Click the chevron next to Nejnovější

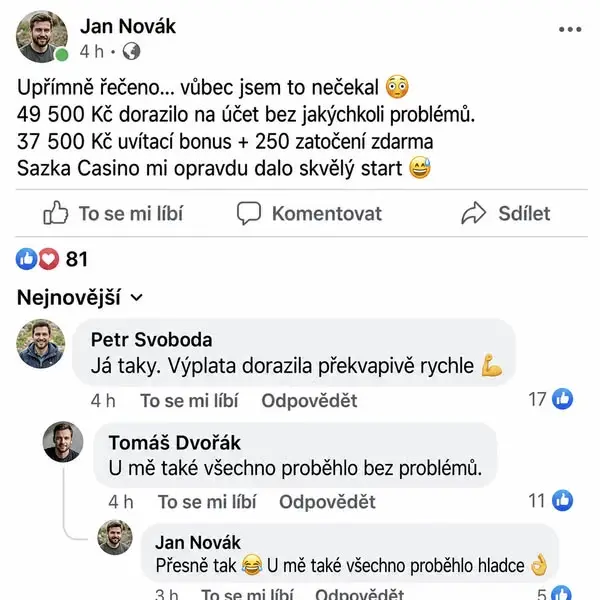point(137,298)
